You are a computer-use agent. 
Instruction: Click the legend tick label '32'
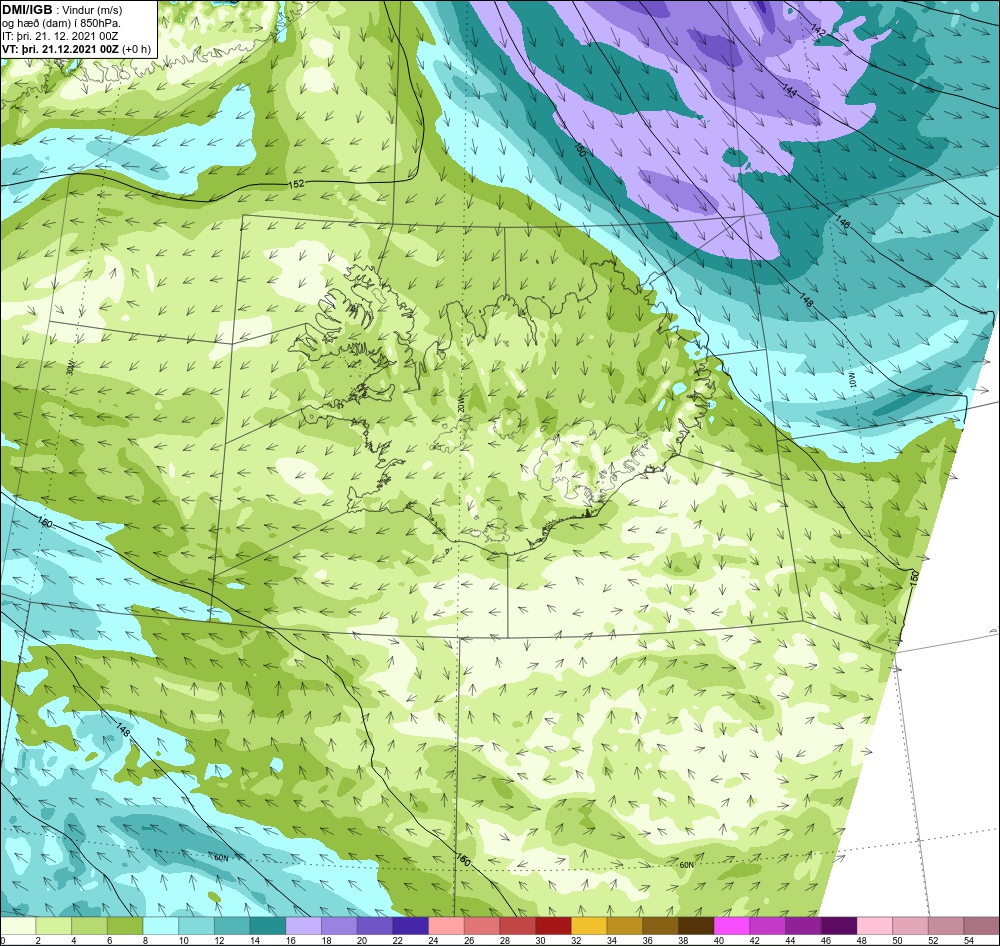coord(577,940)
